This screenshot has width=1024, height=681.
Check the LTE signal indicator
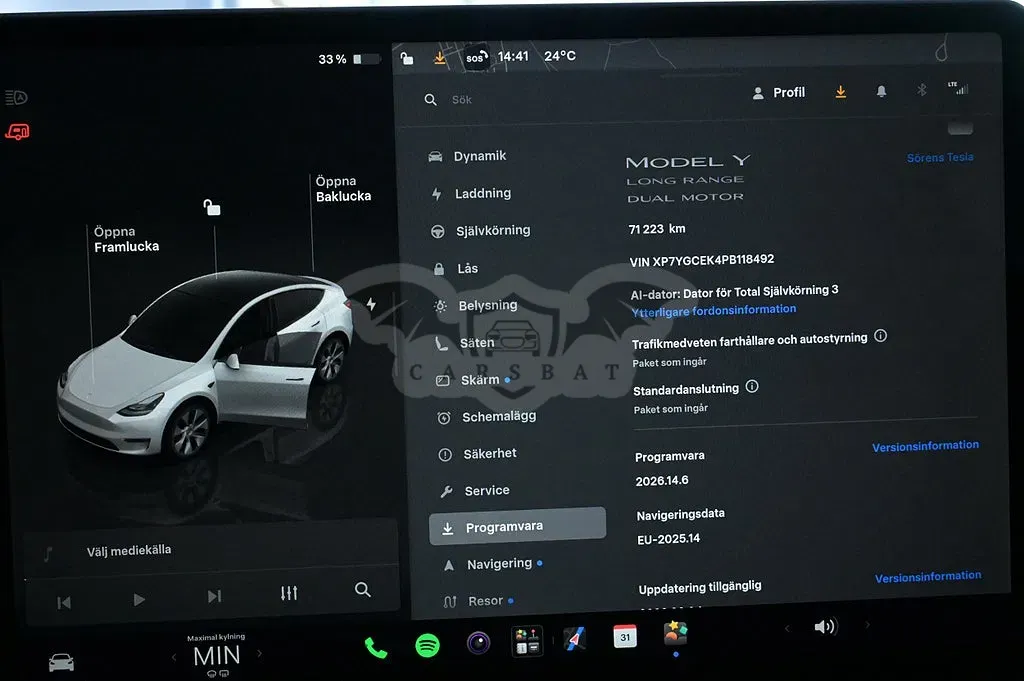[x=958, y=88]
